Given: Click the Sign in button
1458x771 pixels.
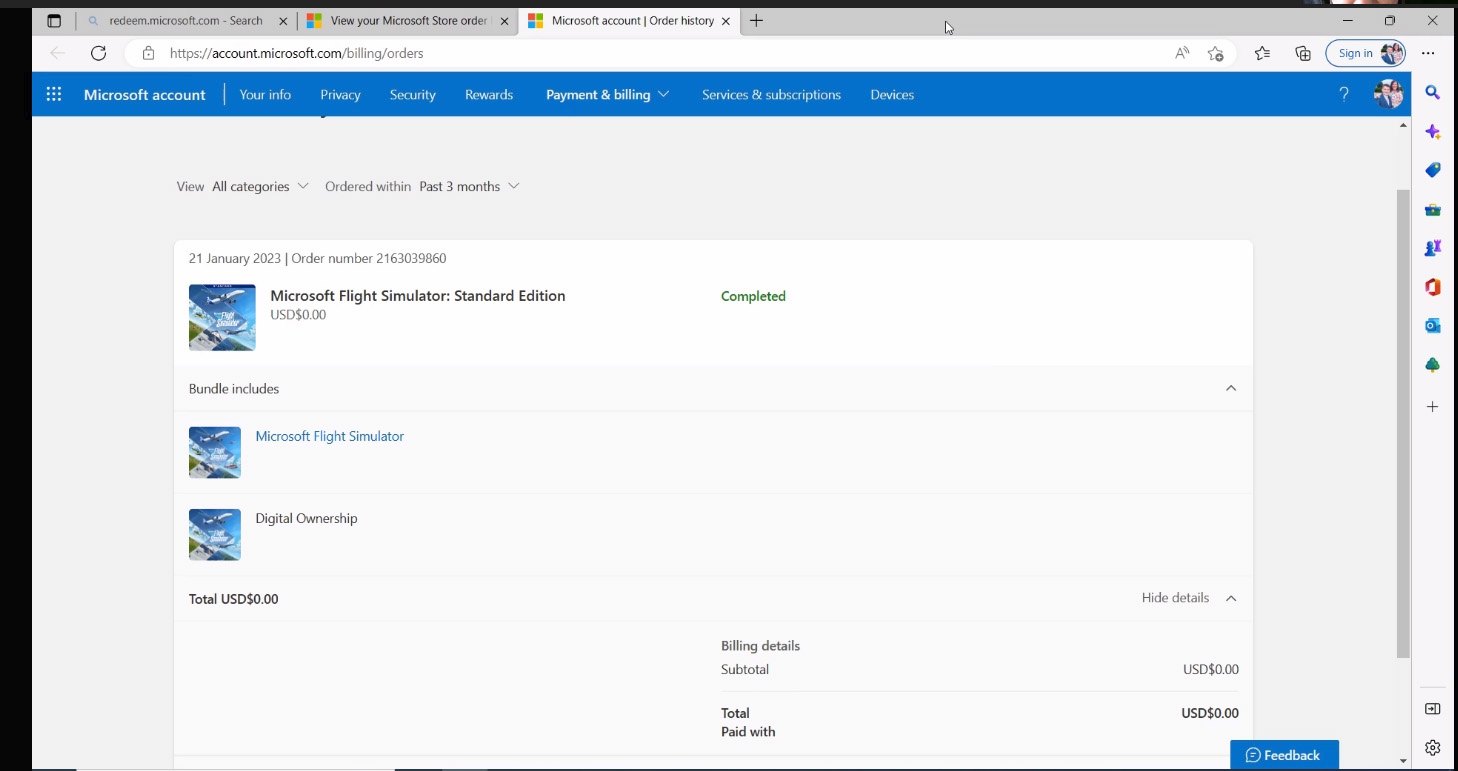Looking at the screenshot, I should tap(1365, 53).
